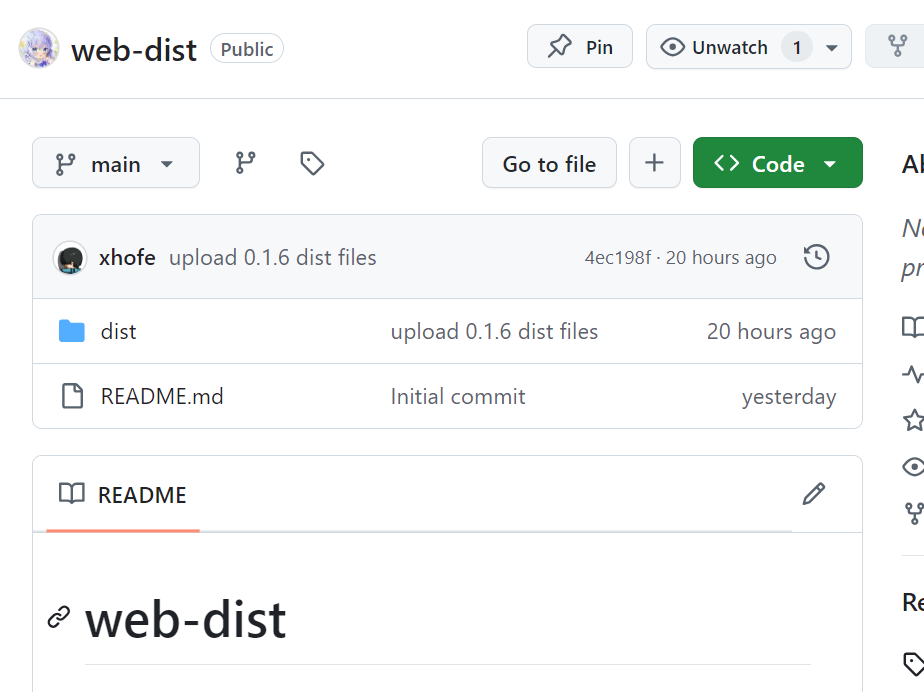Click the Public visibility badge

point(247,49)
